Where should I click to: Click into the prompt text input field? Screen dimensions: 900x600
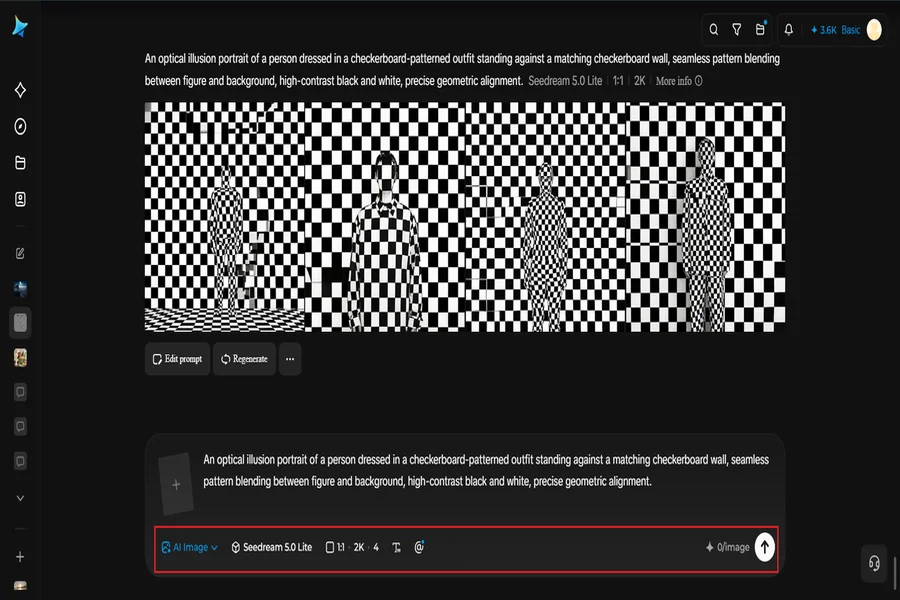click(x=486, y=470)
